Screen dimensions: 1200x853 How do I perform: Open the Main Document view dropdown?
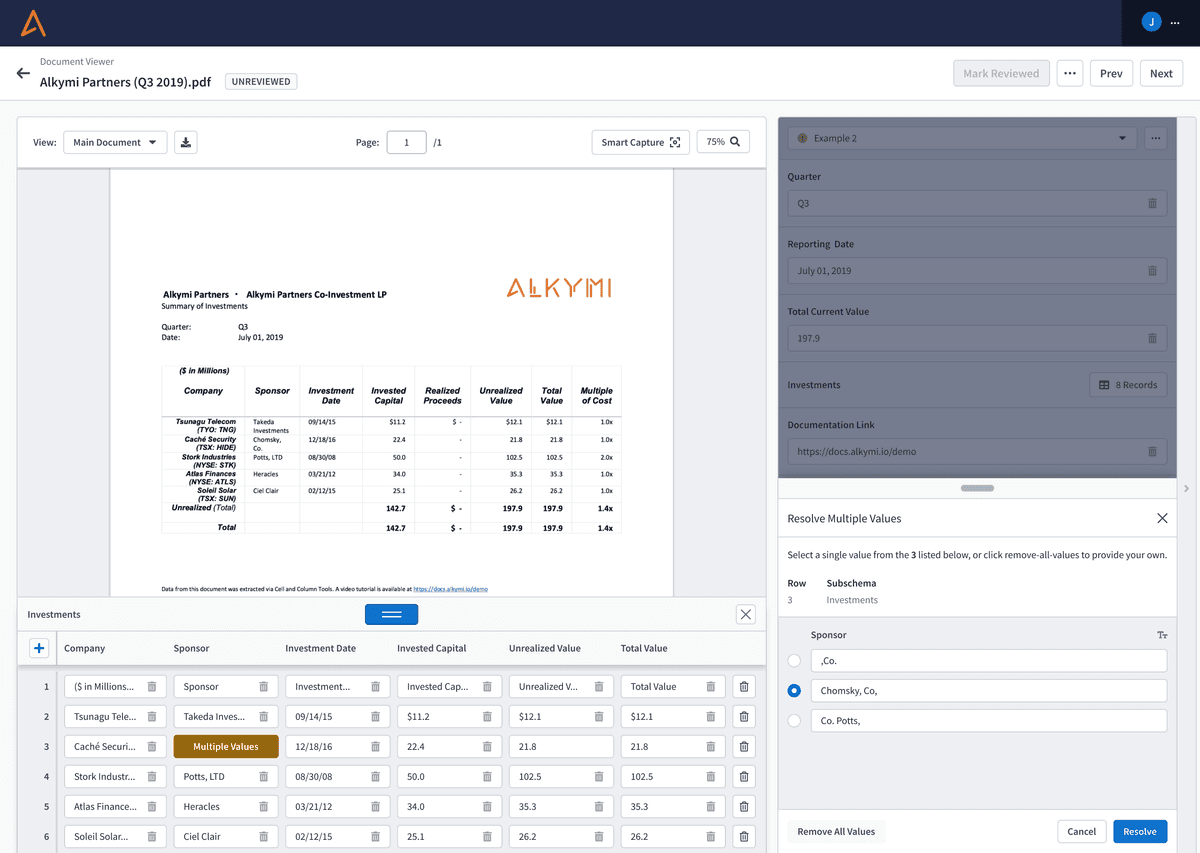click(114, 142)
